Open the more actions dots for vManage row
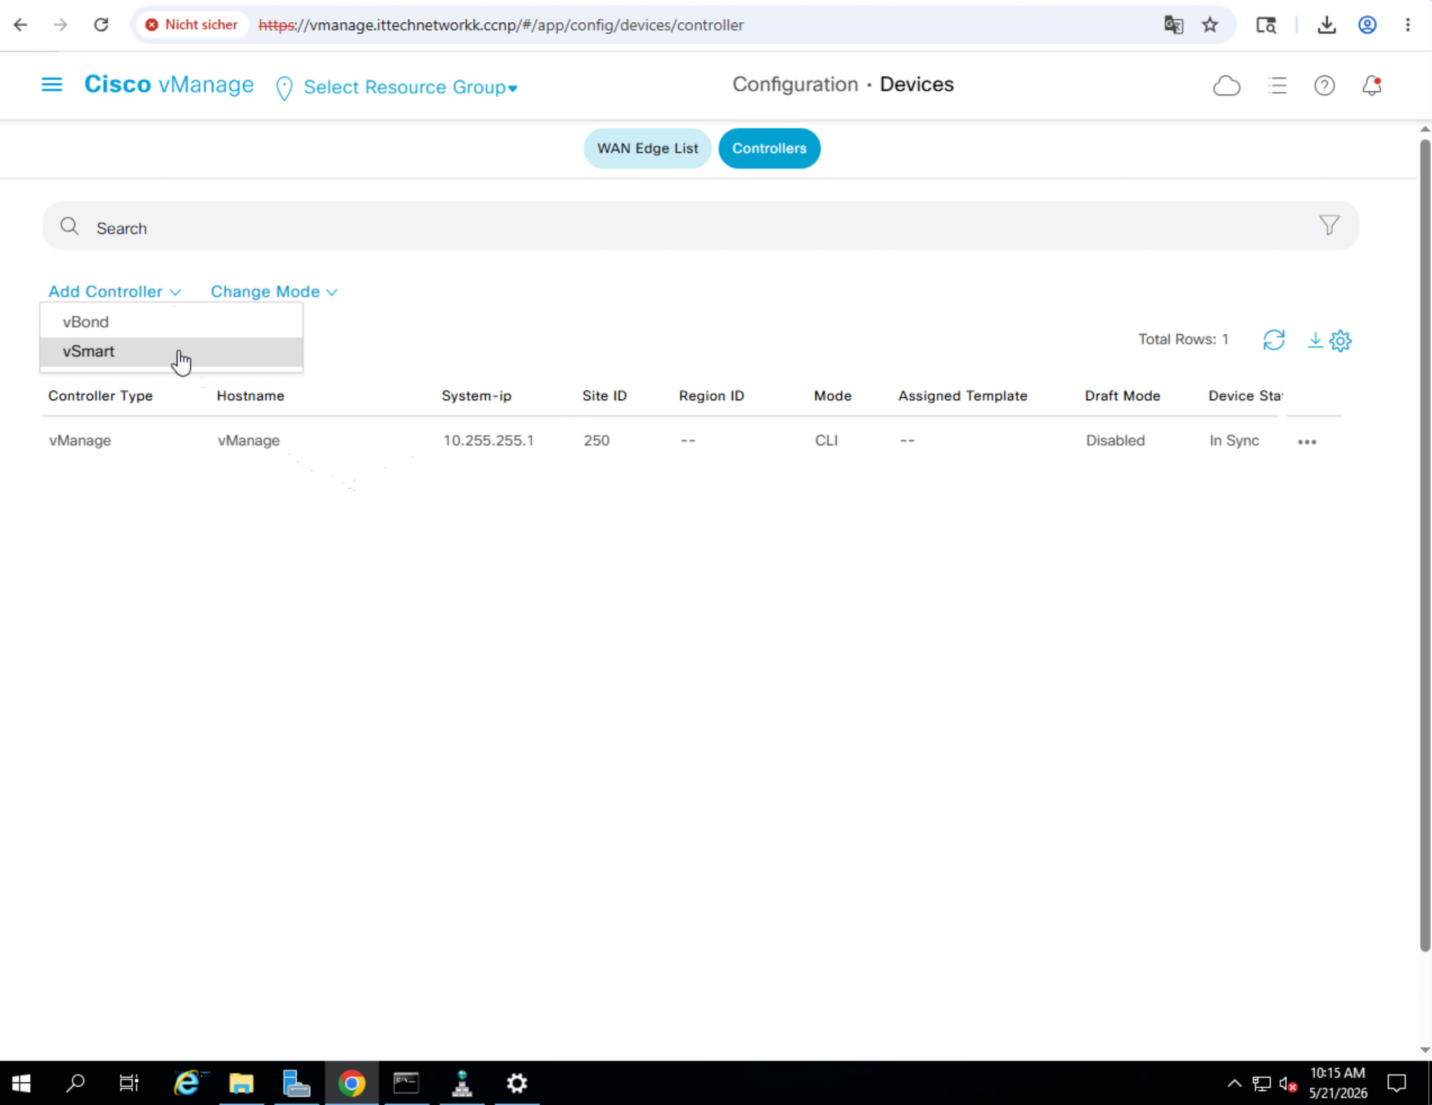Viewport: 1432px width, 1105px height. pos(1307,441)
